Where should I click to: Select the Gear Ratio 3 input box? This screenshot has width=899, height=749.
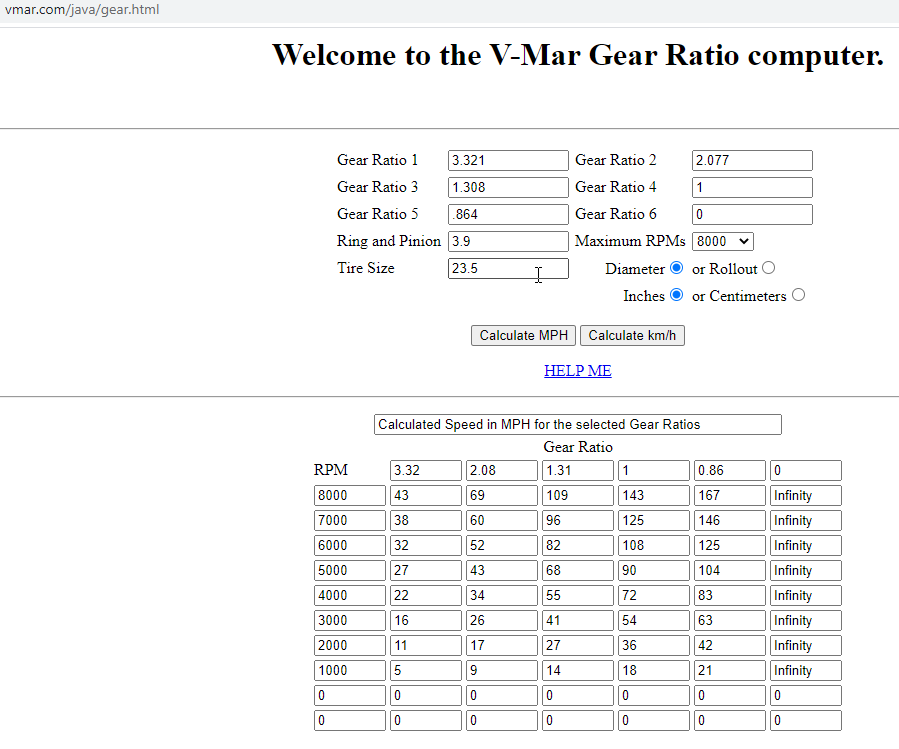pos(508,188)
